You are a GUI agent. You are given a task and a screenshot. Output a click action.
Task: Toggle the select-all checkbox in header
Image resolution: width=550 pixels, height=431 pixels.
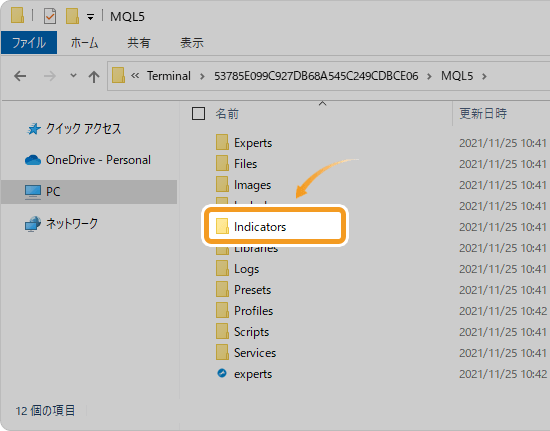199,113
